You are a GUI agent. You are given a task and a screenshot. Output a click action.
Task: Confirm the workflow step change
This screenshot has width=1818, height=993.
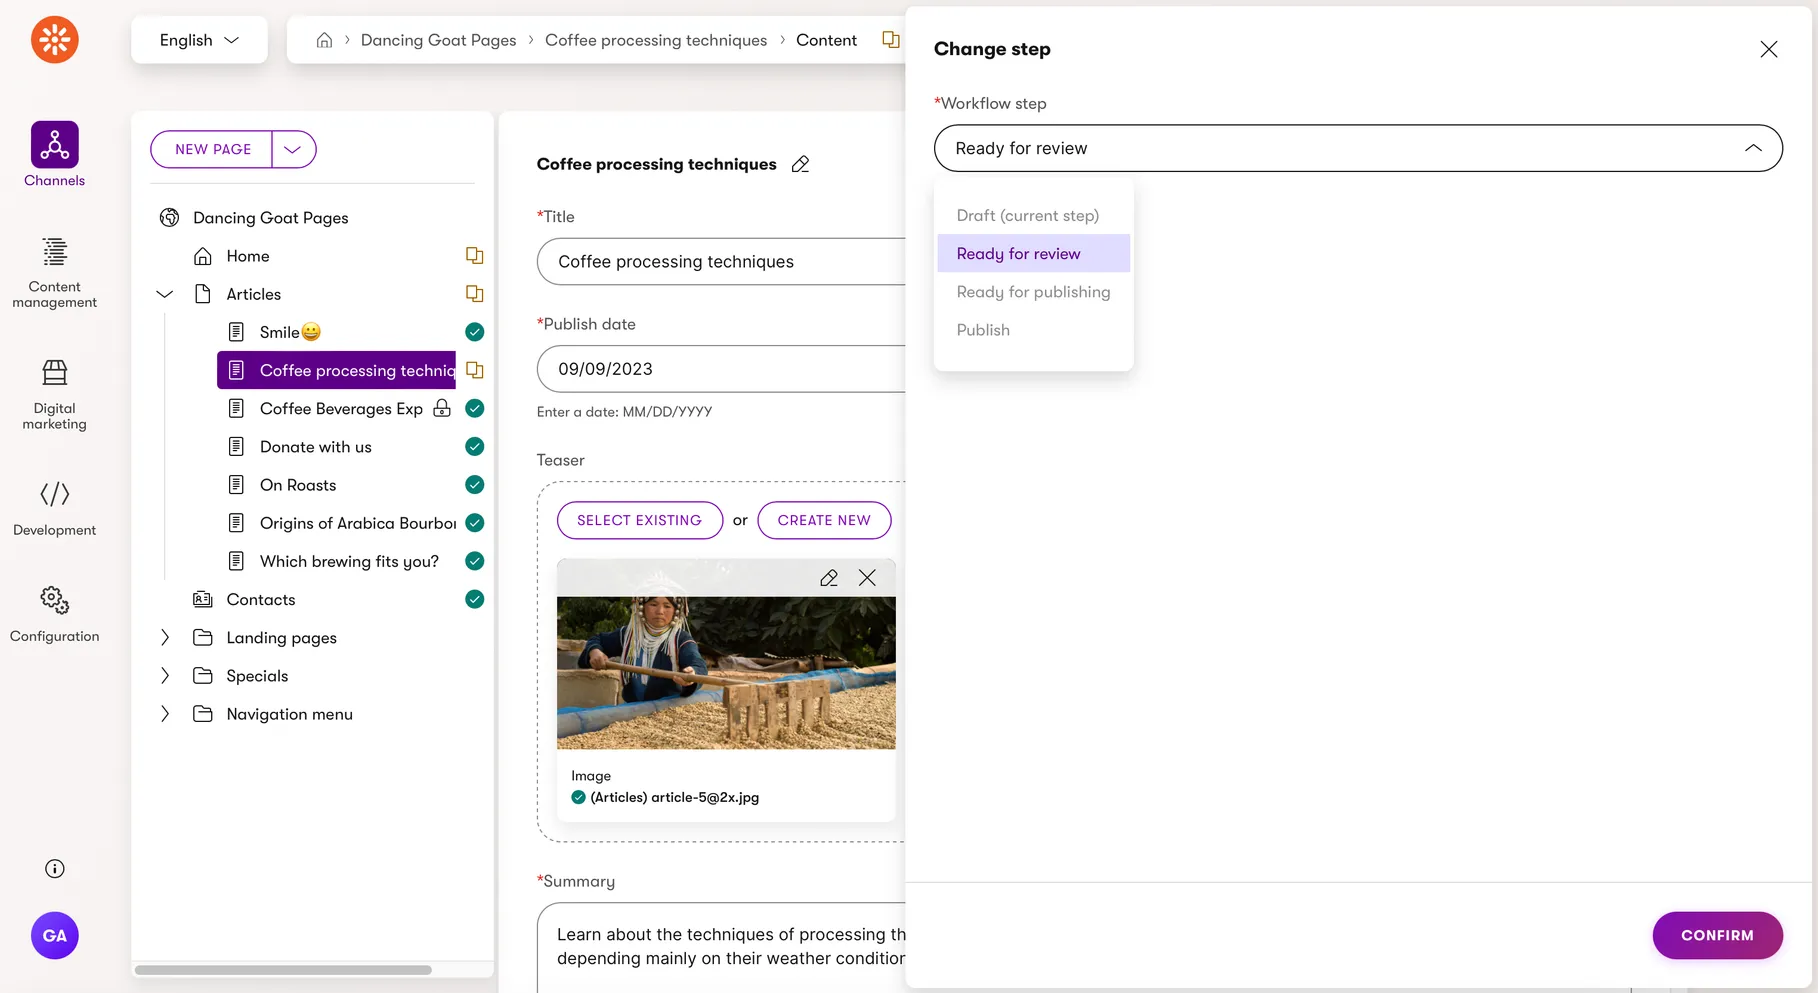[1717, 935]
